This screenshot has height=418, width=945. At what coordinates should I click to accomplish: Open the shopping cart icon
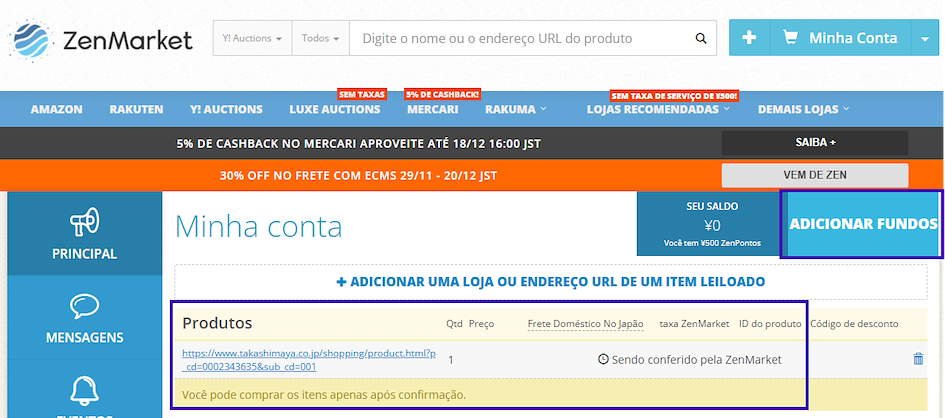789,37
